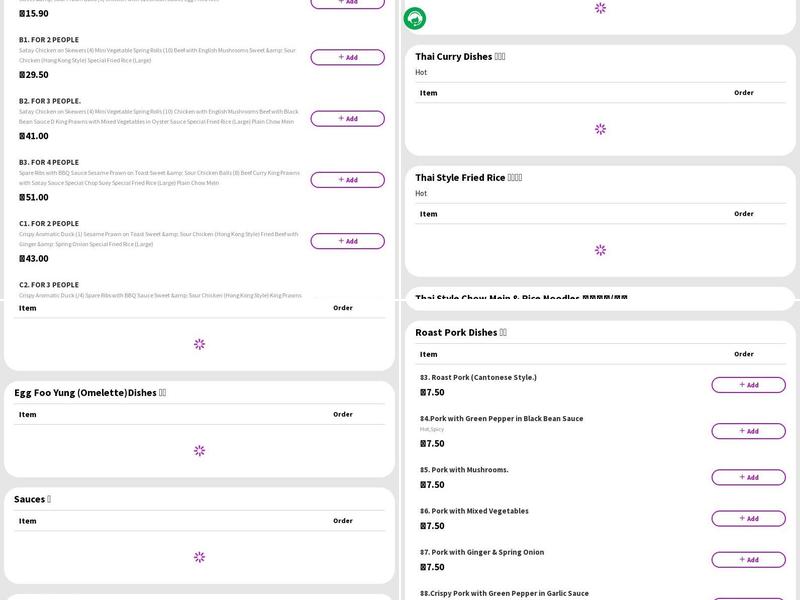Click the green round chef logo icon
Screen dimensions: 800x600
[x=414, y=18]
